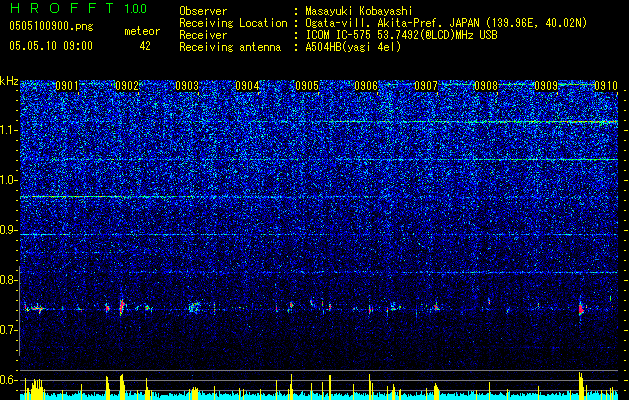Click the Receiving Location label

(233, 23)
